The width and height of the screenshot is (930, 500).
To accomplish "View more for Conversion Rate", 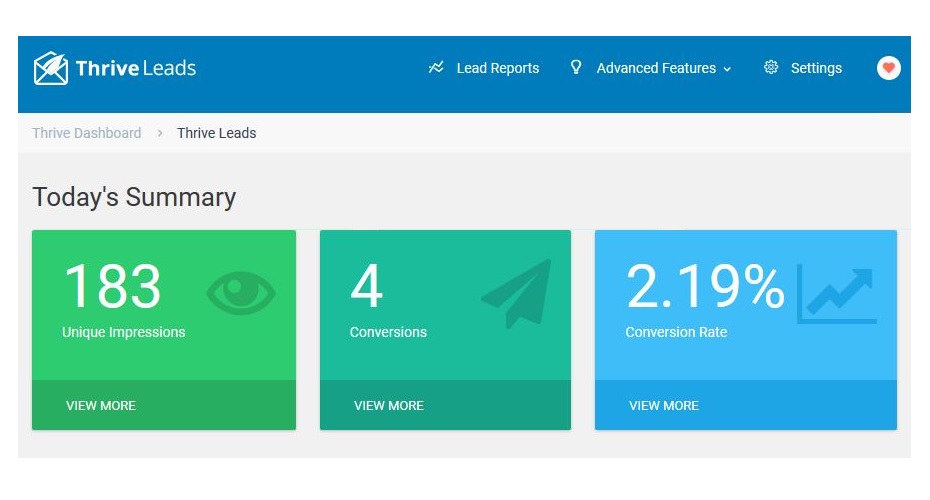I will tap(664, 406).
